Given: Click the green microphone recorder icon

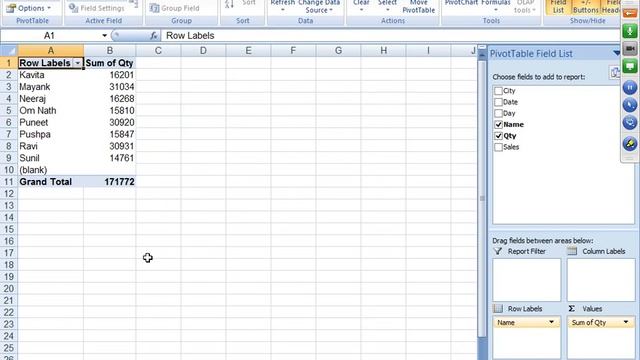Looking at the screenshot, I should pos(630,31).
